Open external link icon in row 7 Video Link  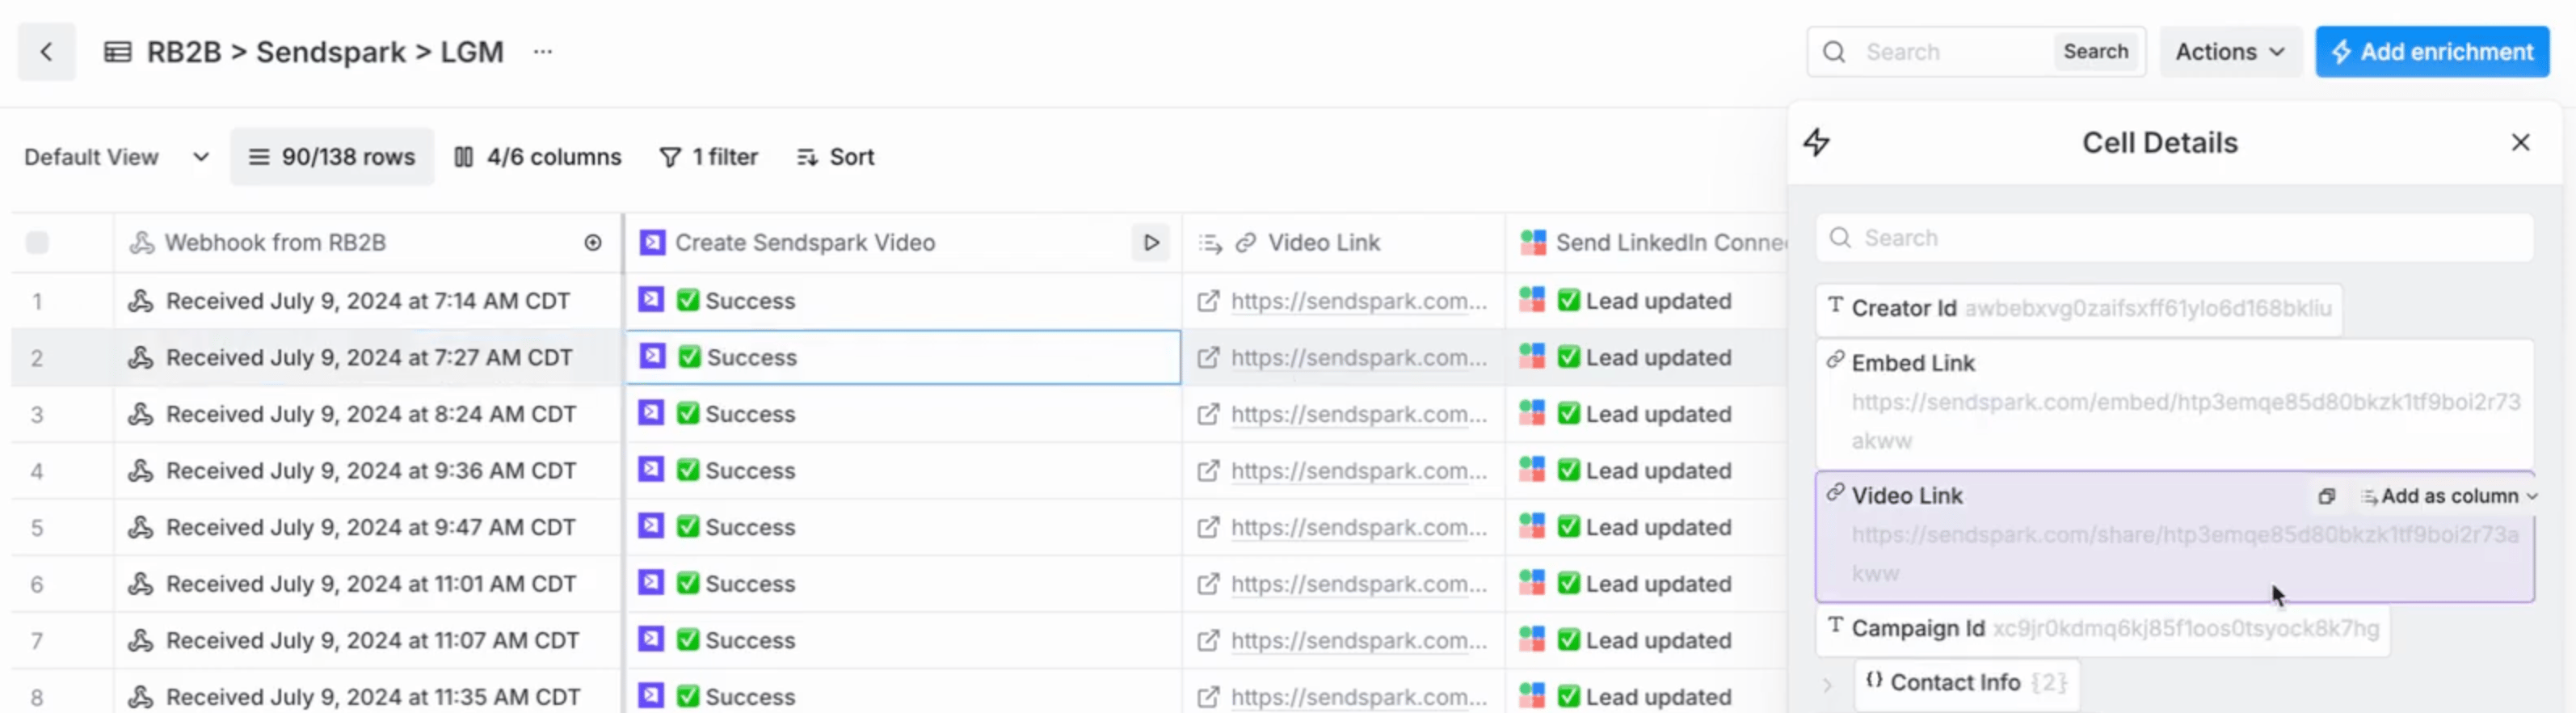pos(1208,640)
